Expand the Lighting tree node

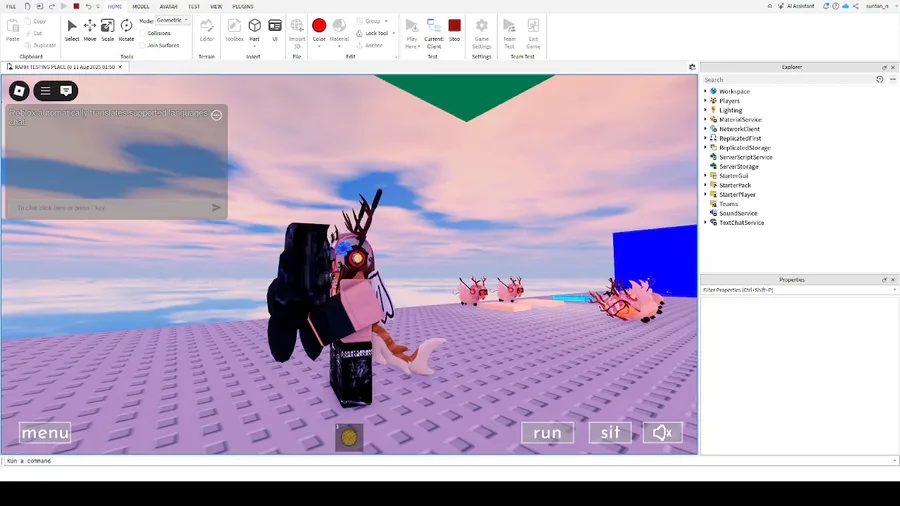click(705, 110)
